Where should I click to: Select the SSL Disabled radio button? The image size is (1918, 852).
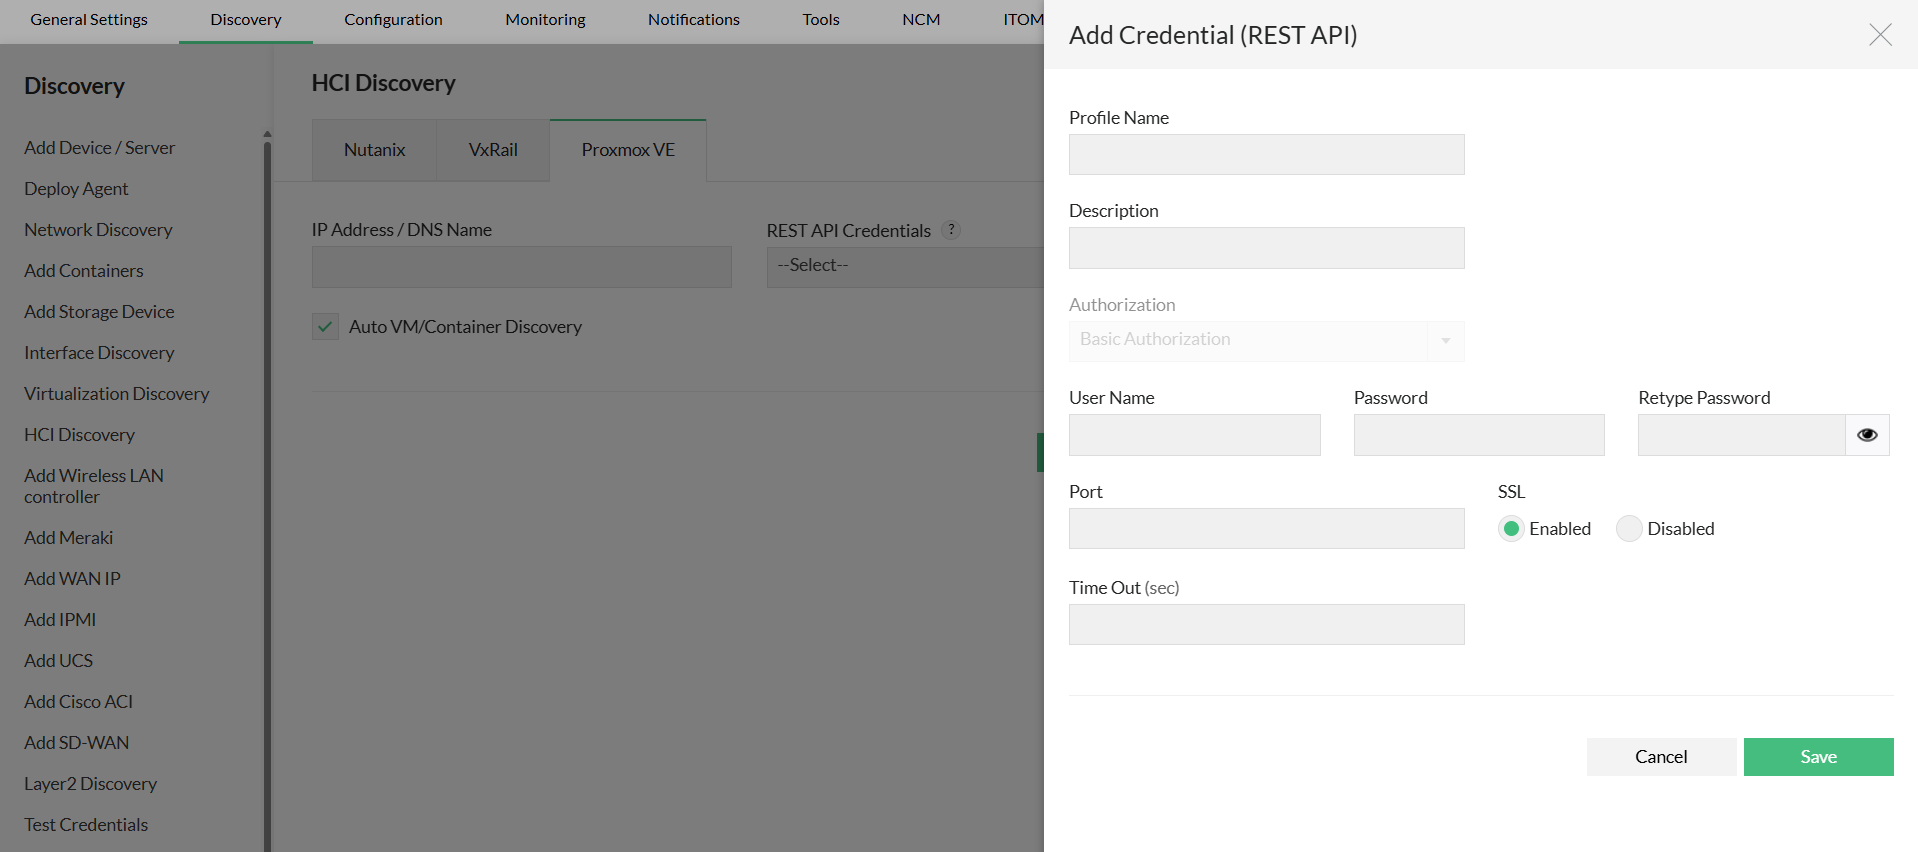click(1629, 529)
